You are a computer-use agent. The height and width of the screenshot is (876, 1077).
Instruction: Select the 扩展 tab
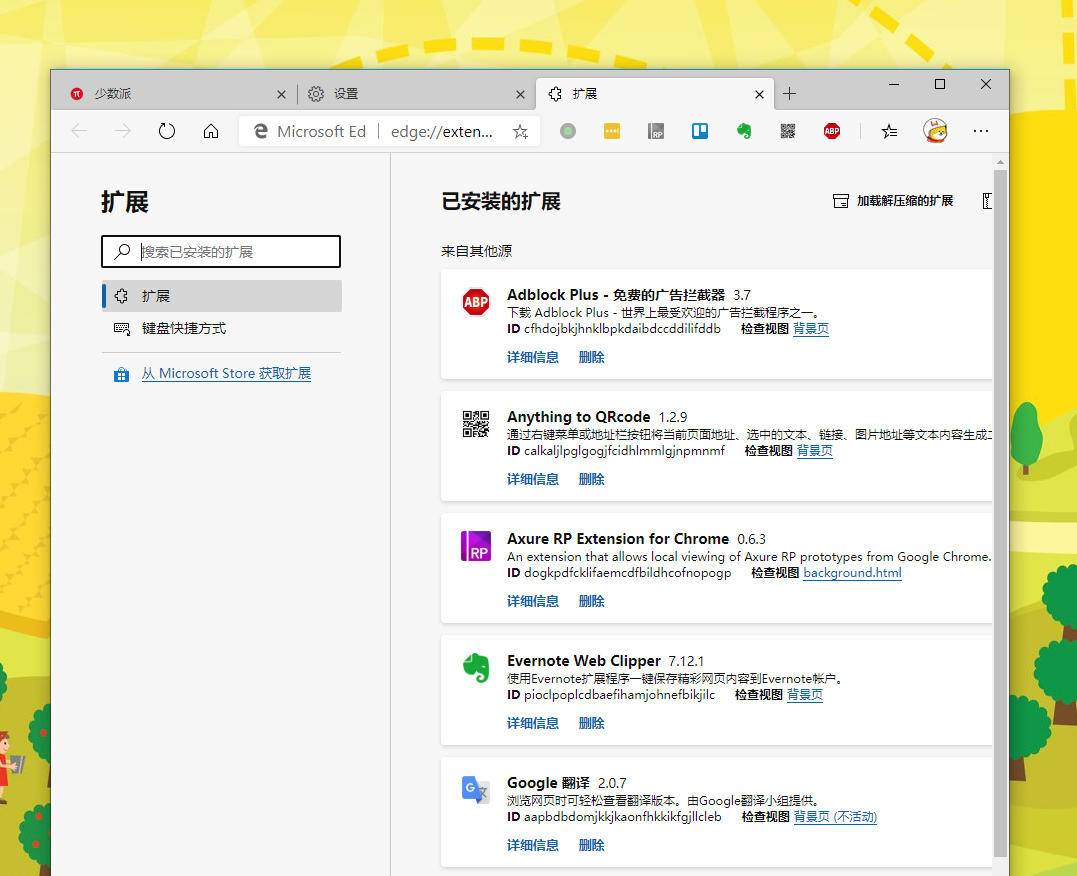[655, 93]
